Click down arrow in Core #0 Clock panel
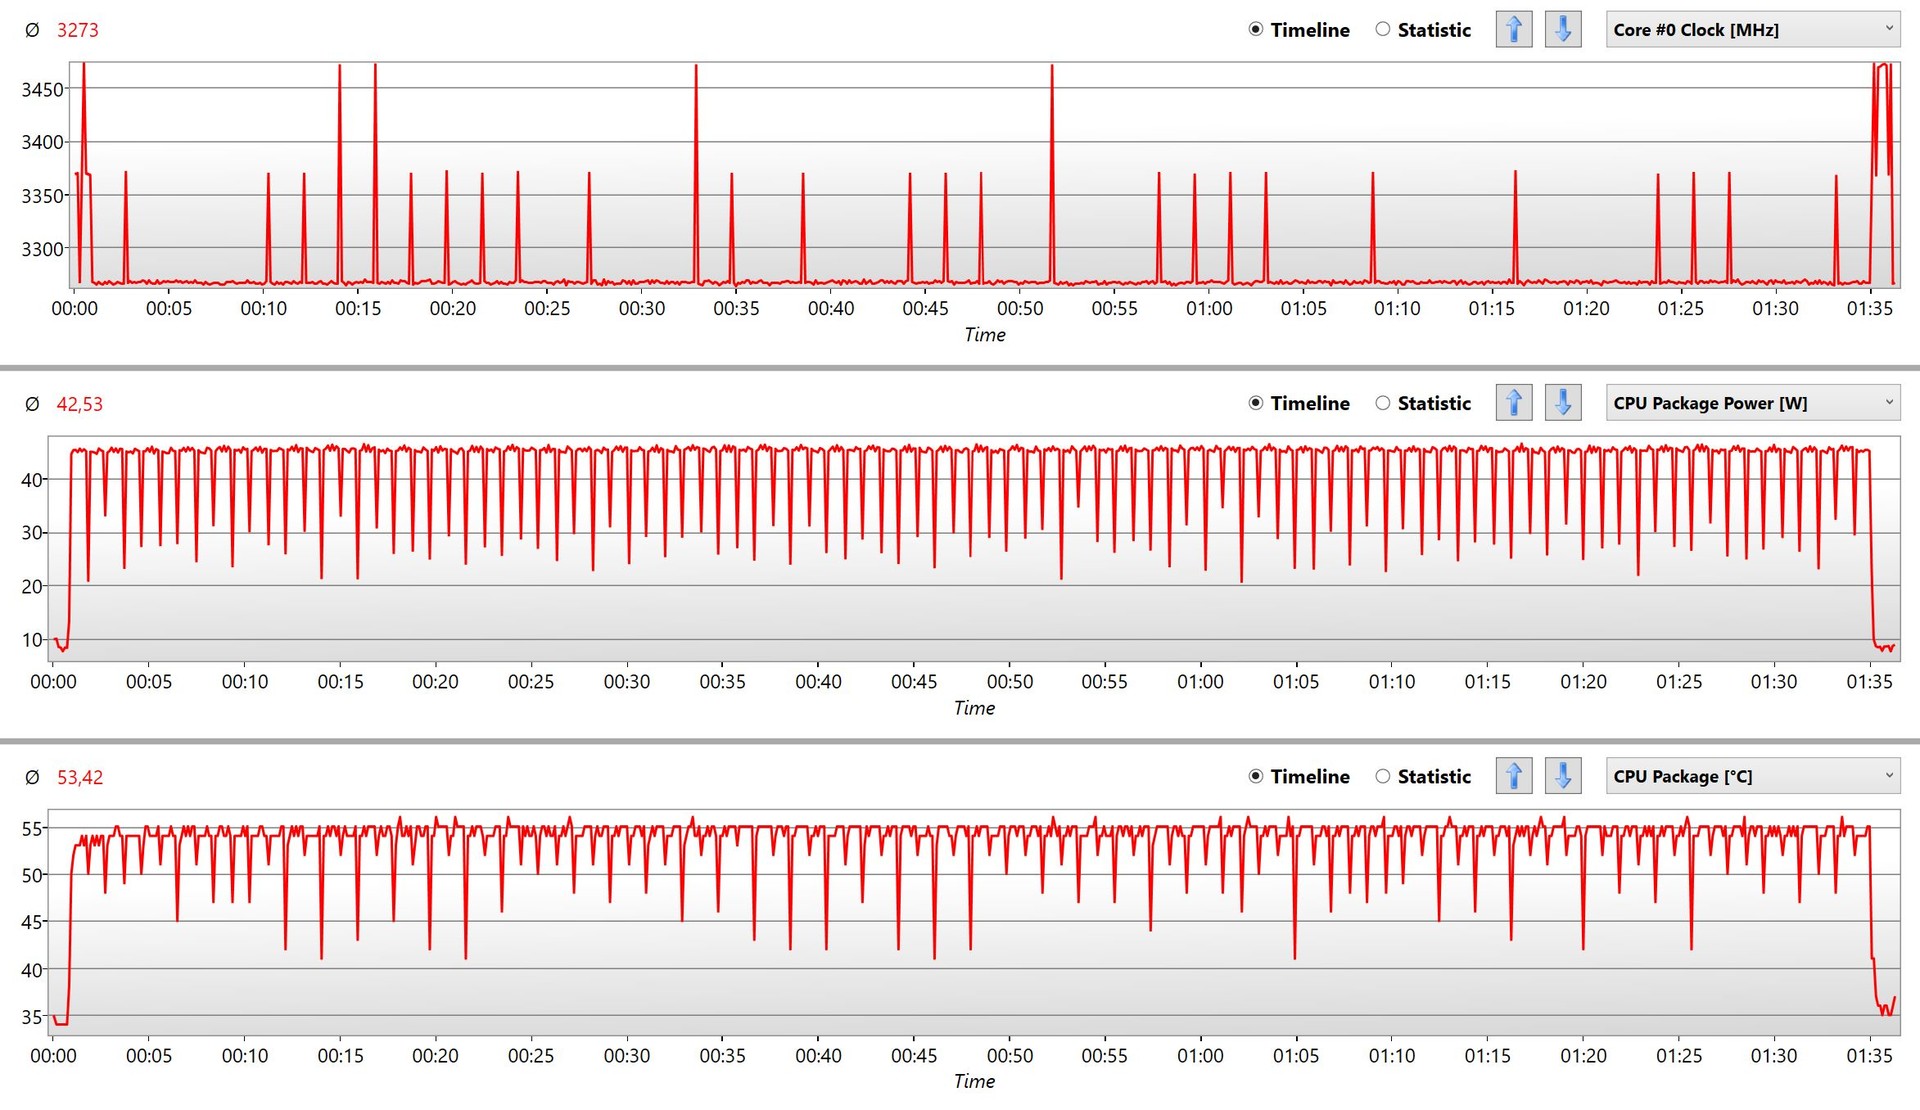Screen dimensions: 1920x1110 pyautogui.click(x=1562, y=30)
